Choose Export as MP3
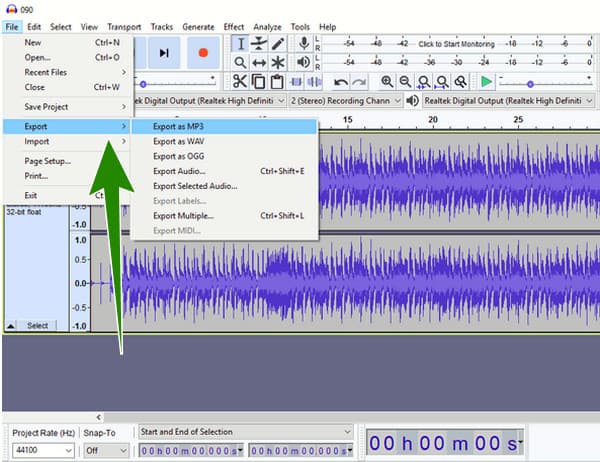The width and height of the screenshot is (600, 462). point(224,126)
